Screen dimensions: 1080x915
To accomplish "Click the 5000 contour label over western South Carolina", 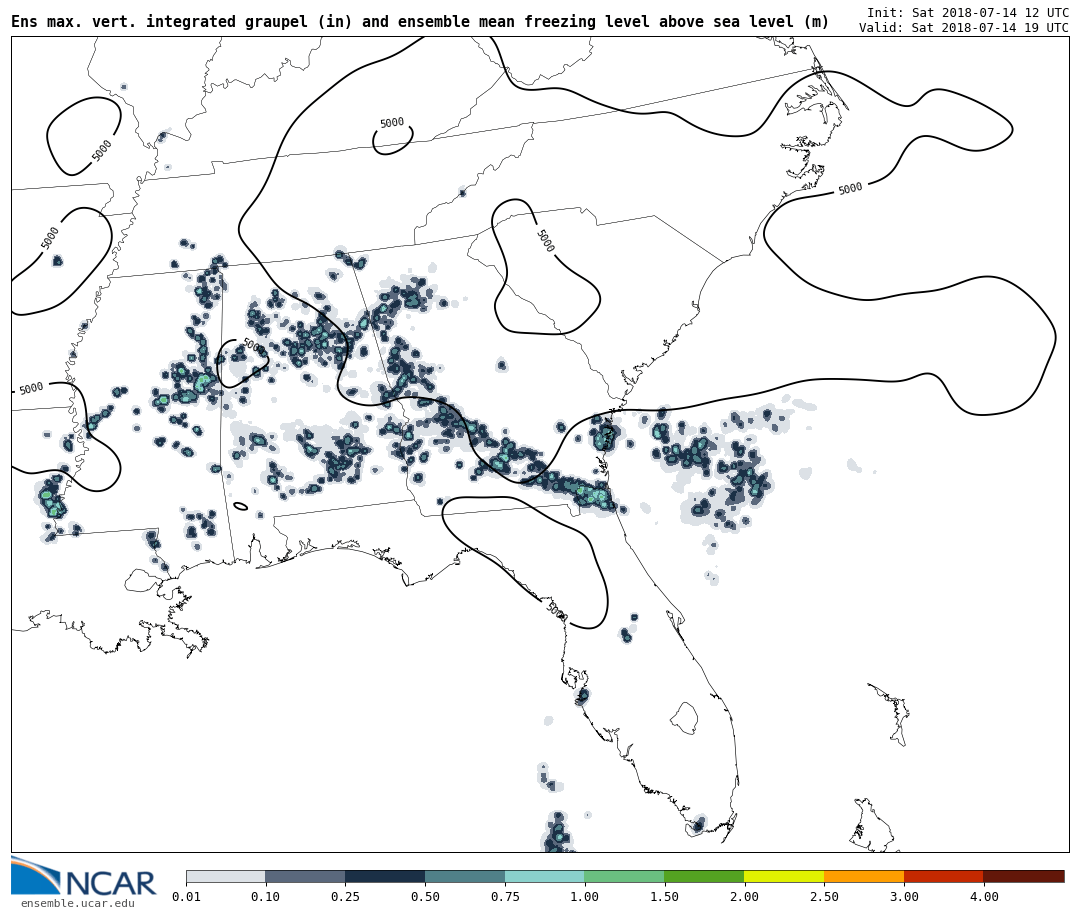I will [x=545, y=240].
